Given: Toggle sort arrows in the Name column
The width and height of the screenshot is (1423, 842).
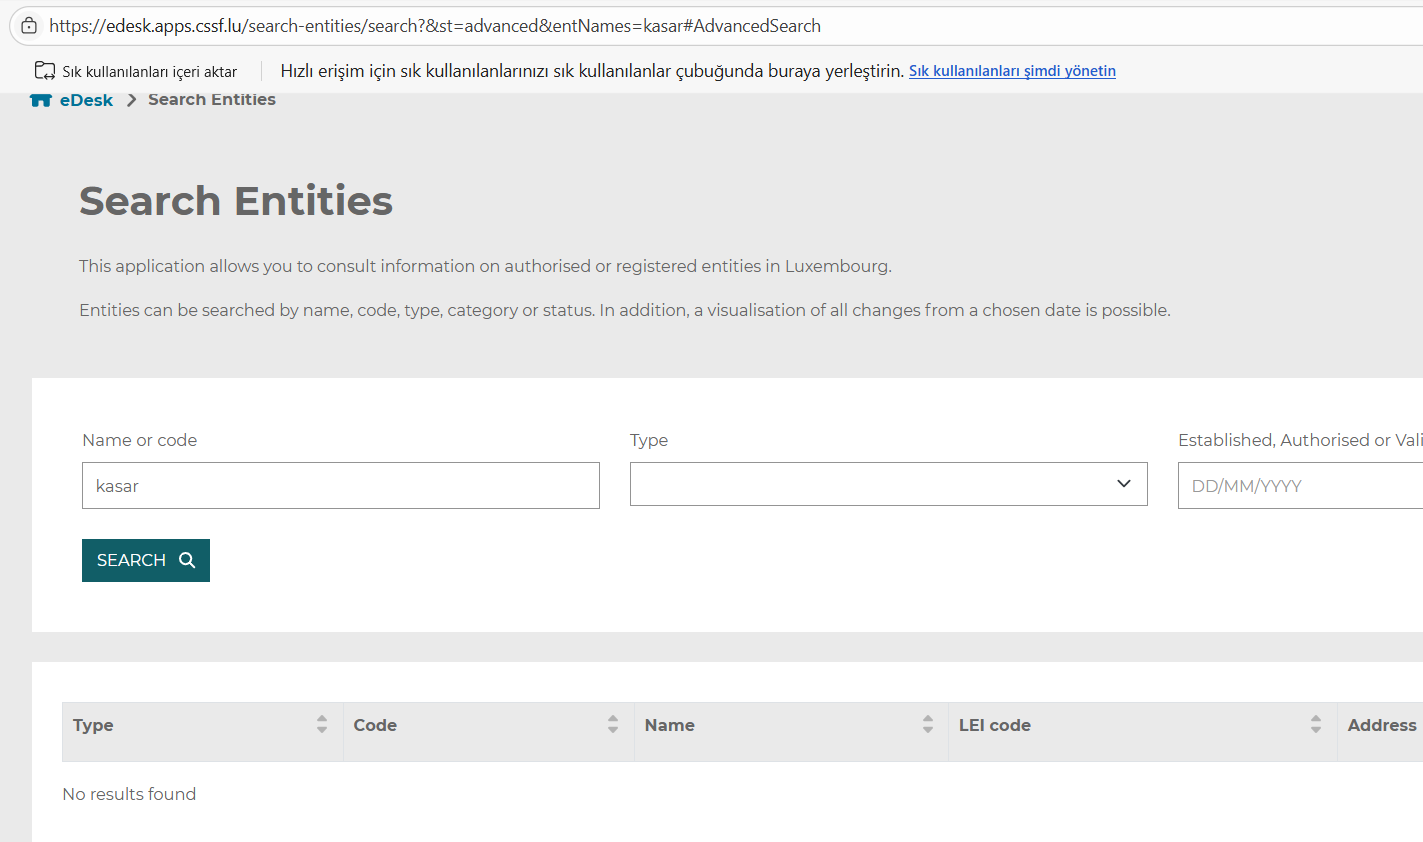Looking at the screenshot, I should (x=928, y=725).
